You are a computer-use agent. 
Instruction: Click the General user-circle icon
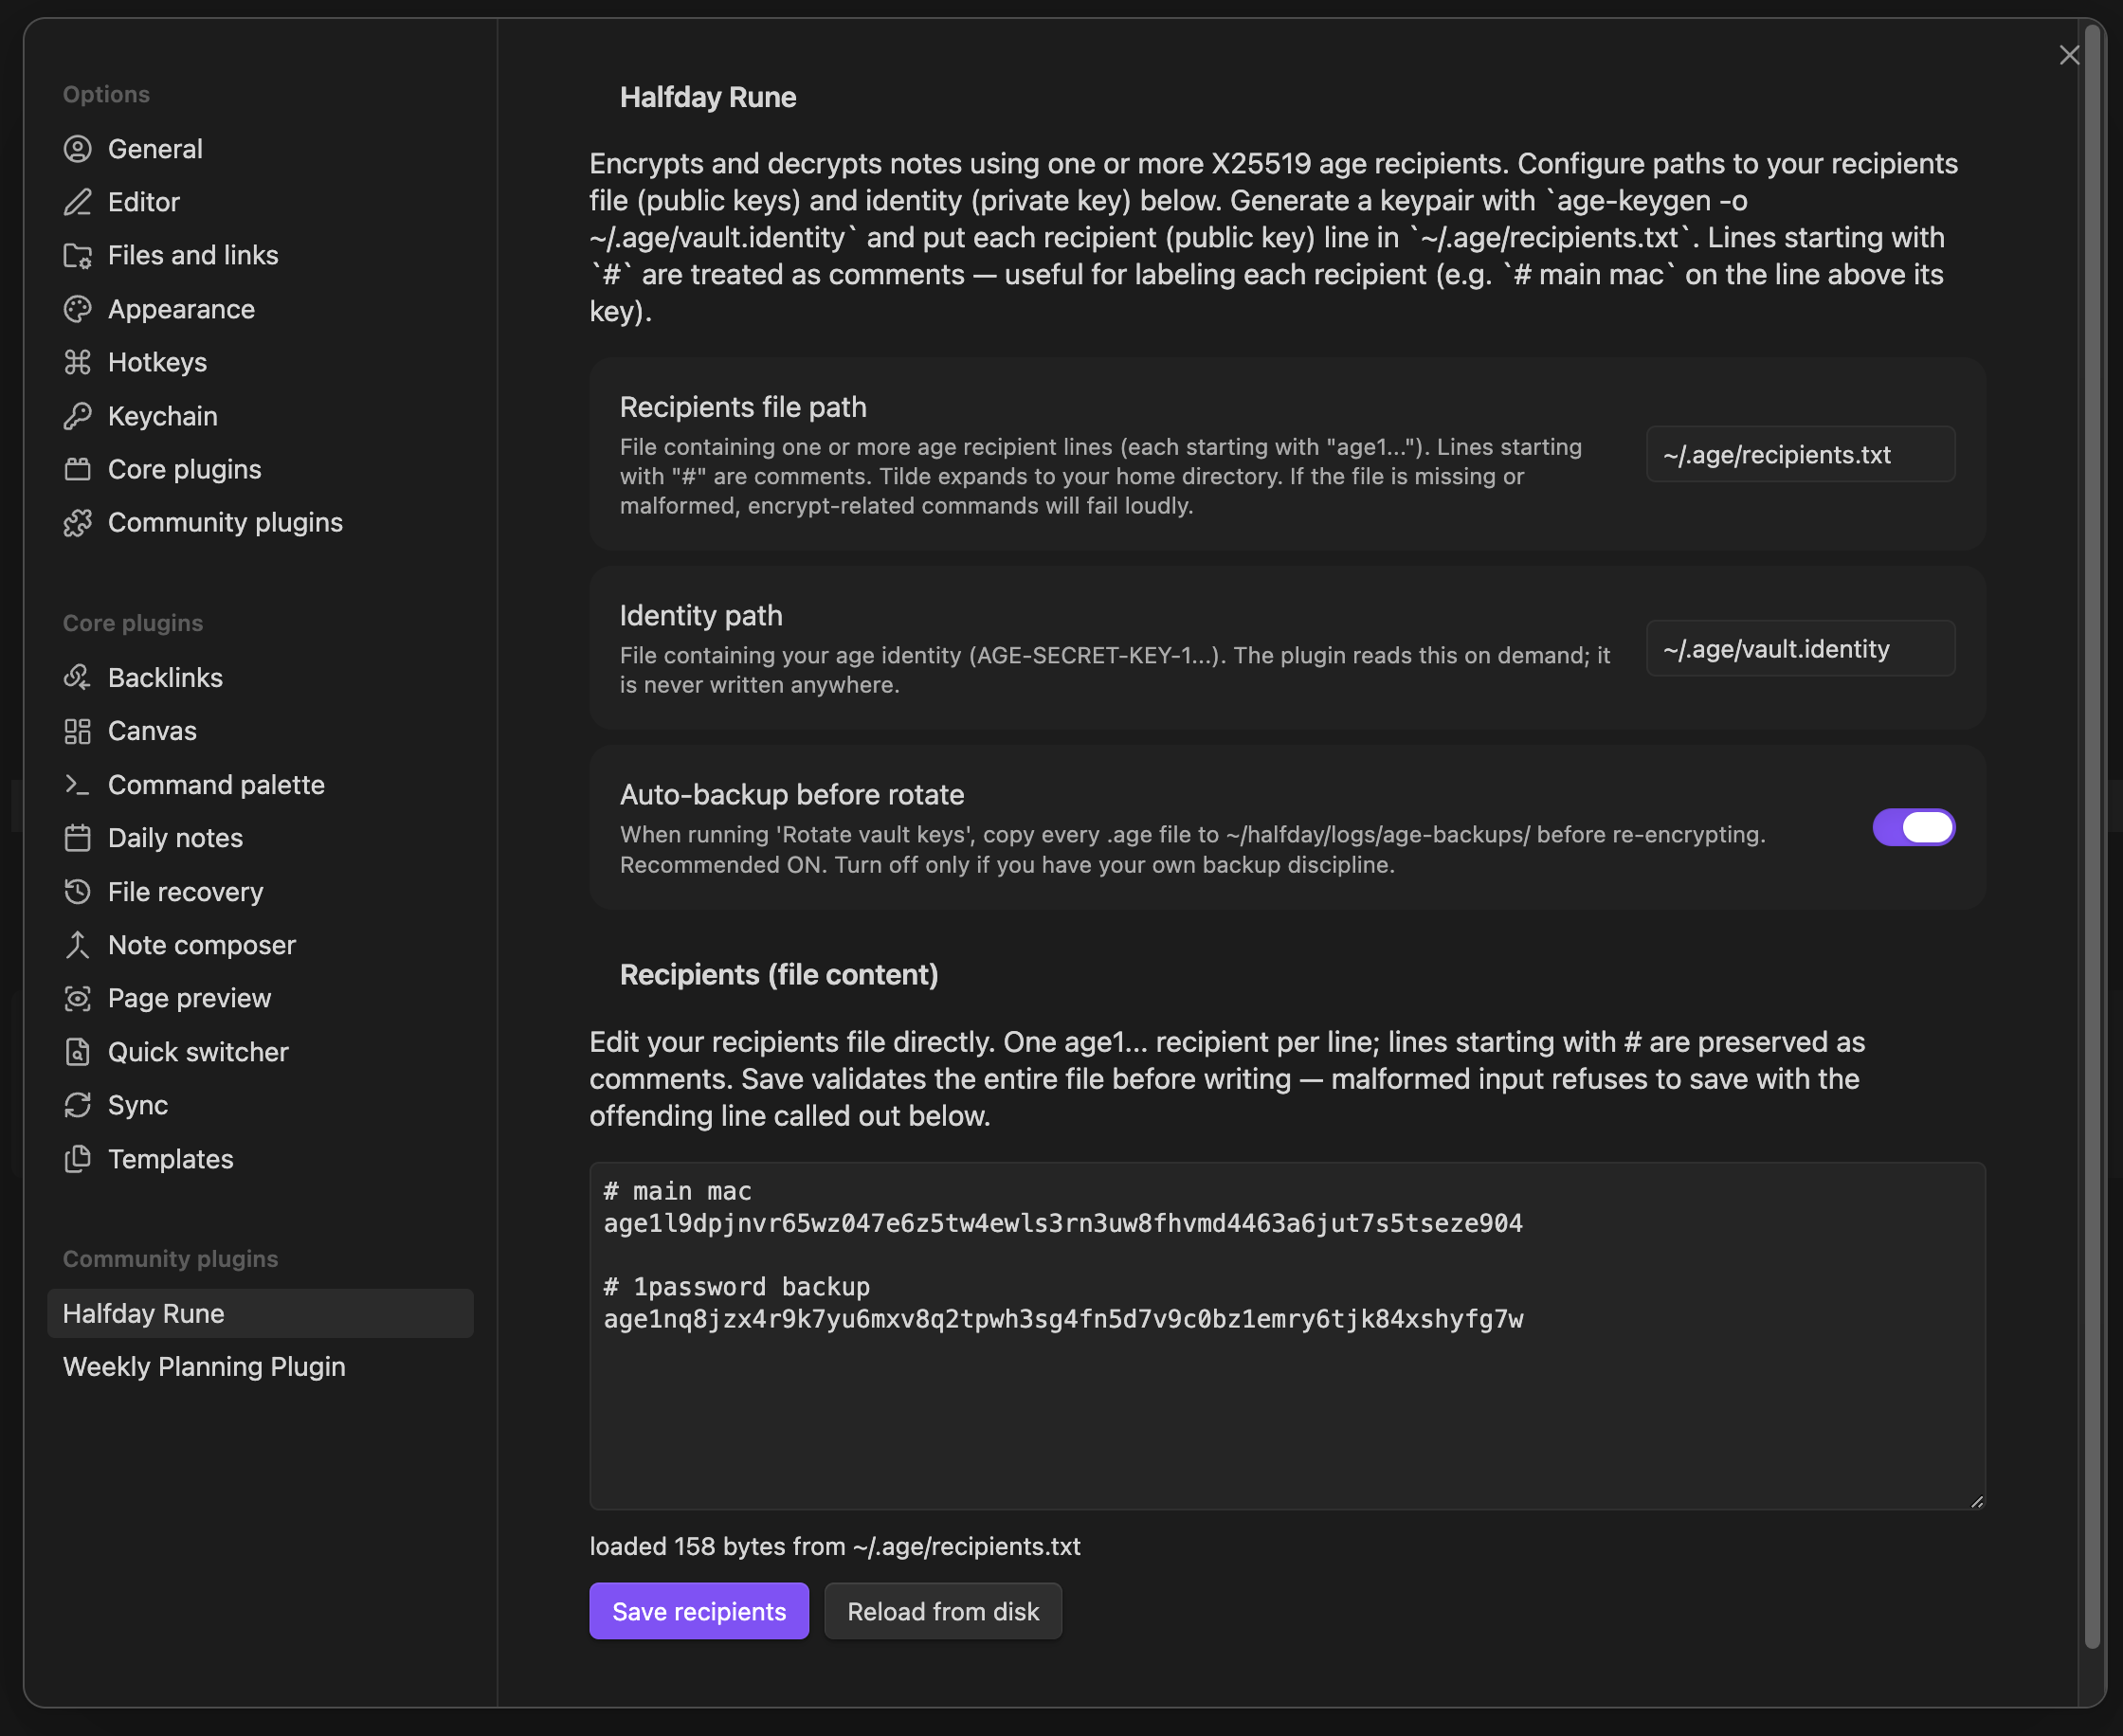[x=77, y=149]
